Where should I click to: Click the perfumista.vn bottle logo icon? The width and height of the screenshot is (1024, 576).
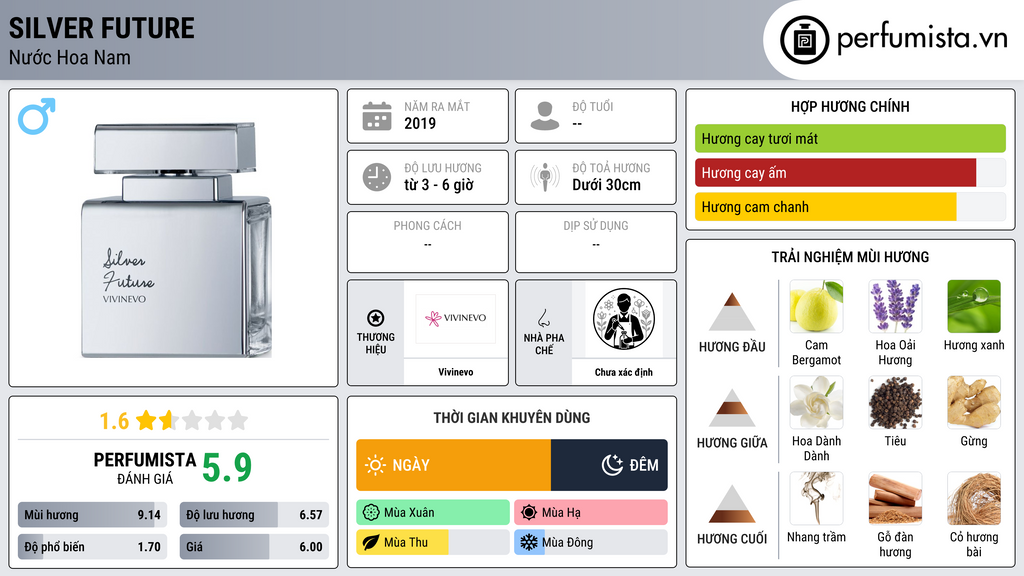[x=804, y=40]
